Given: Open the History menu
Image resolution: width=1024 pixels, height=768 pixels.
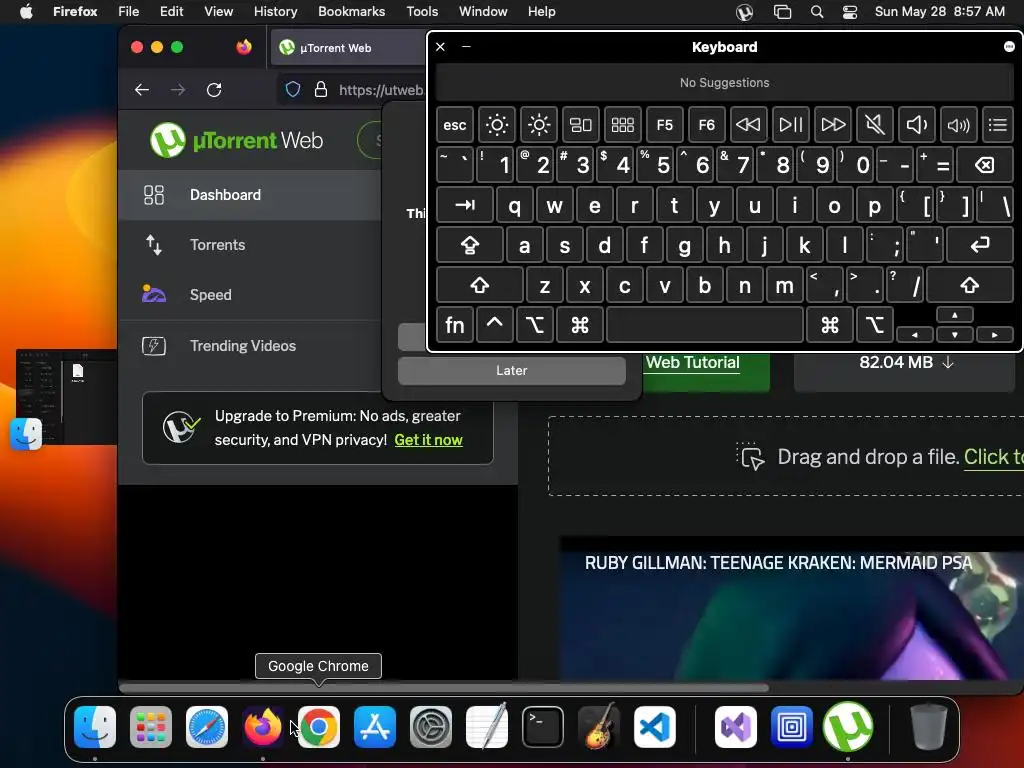Looking at the screenshot, I should click(275, 11).
